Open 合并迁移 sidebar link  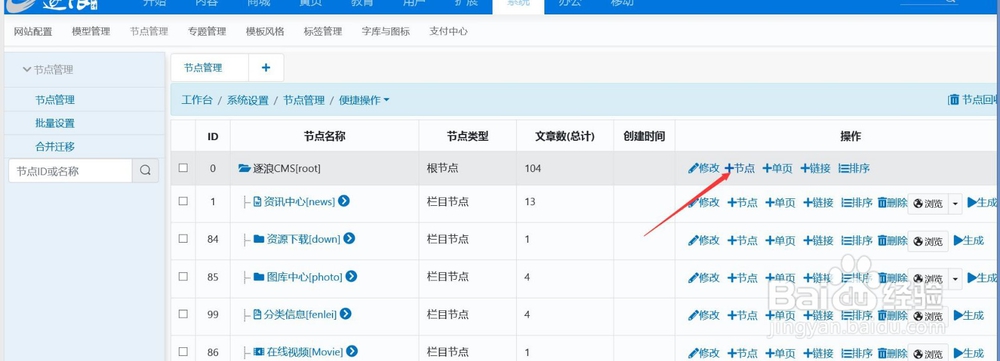click(x=55, y=147)
